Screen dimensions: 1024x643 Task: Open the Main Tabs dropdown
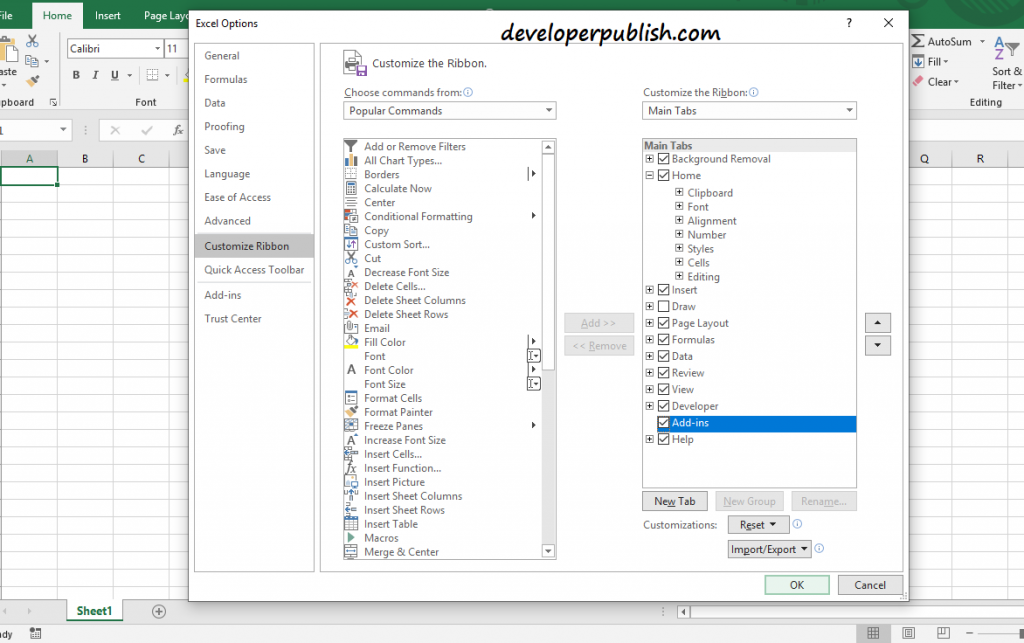749,110
